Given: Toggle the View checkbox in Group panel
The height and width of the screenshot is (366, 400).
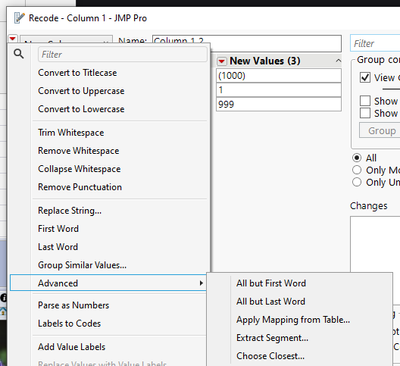Looking at the screenshot, I should (365, 78).
